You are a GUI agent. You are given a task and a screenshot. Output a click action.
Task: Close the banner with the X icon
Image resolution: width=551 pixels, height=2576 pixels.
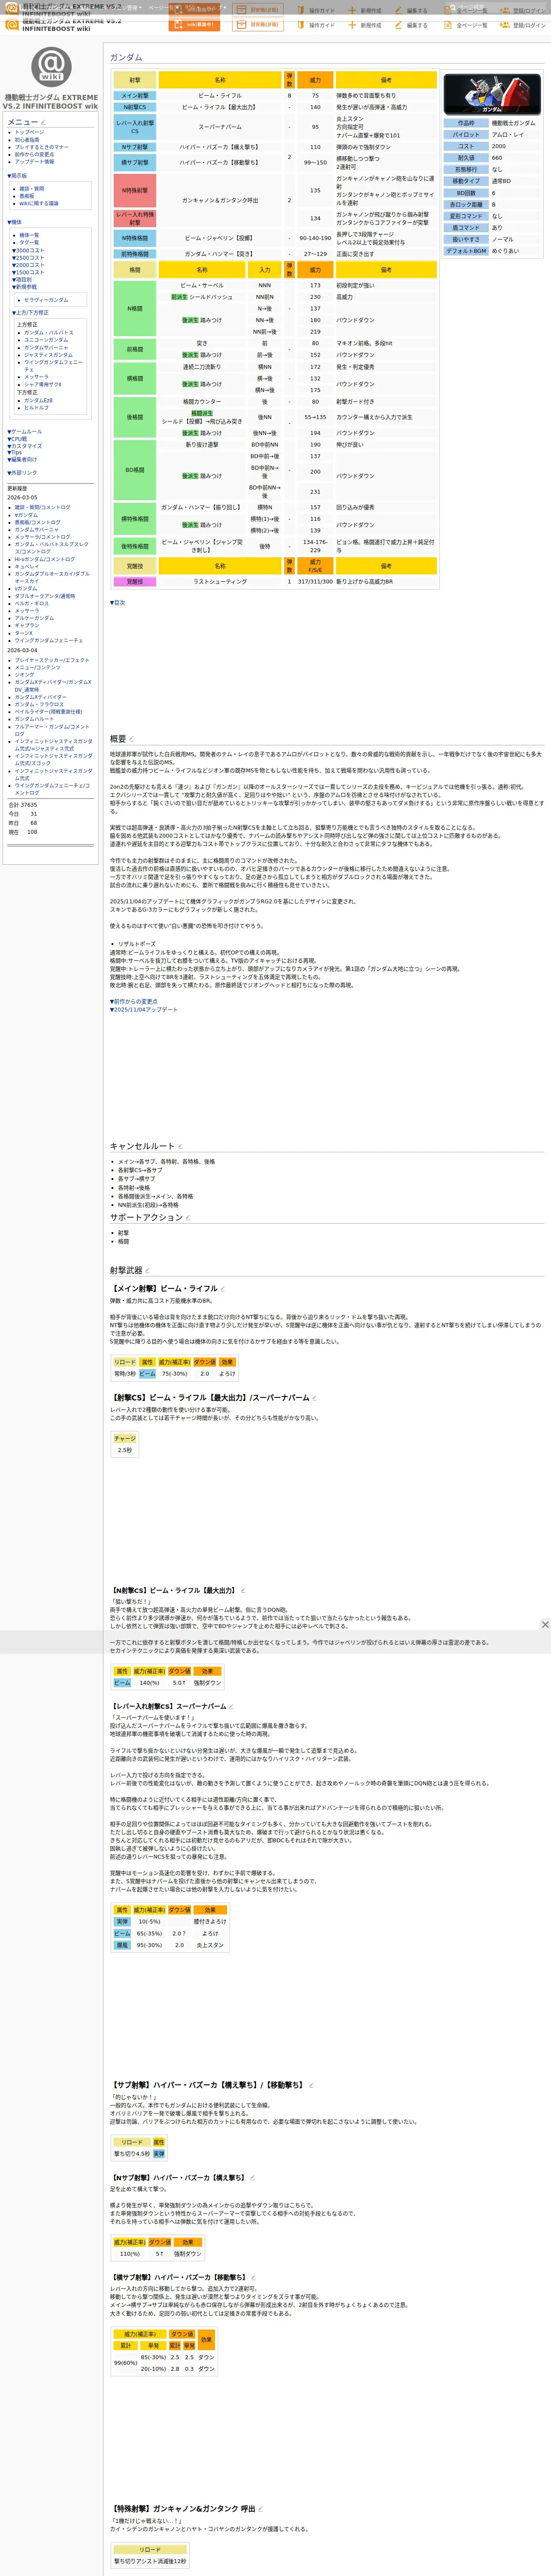(545, 1625)
